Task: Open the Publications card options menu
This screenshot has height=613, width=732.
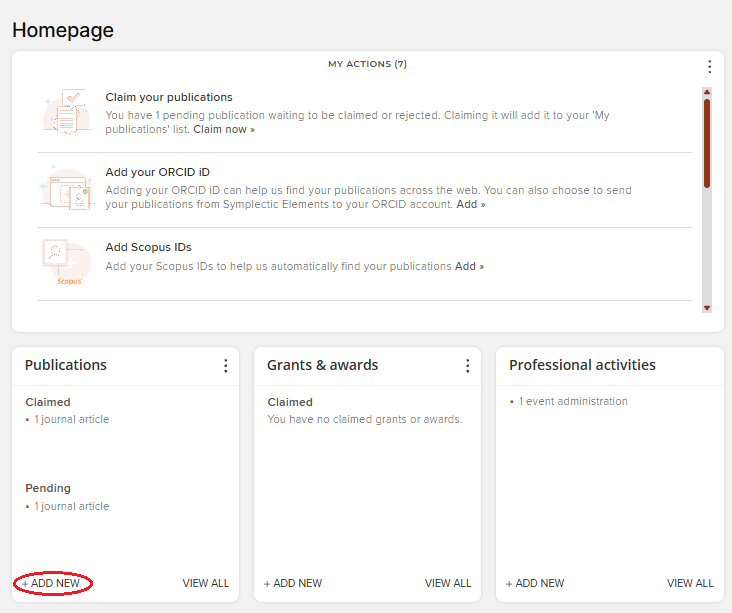Action: pyautogui.click(x=225, y=366)
